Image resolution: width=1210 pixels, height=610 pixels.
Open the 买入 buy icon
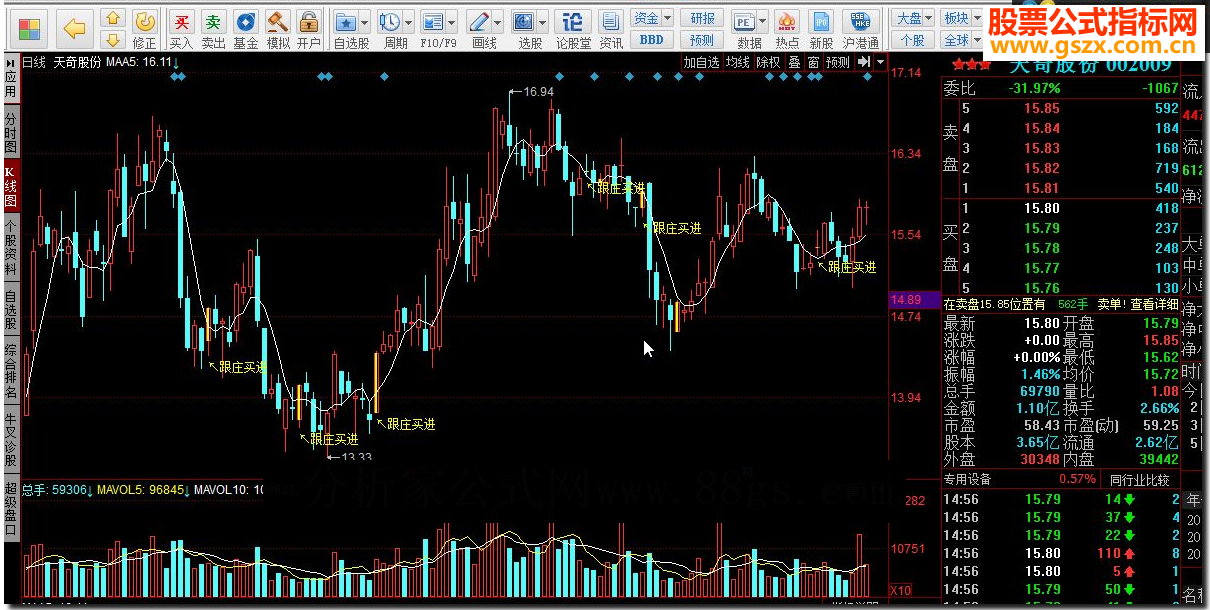pos(181,28)
